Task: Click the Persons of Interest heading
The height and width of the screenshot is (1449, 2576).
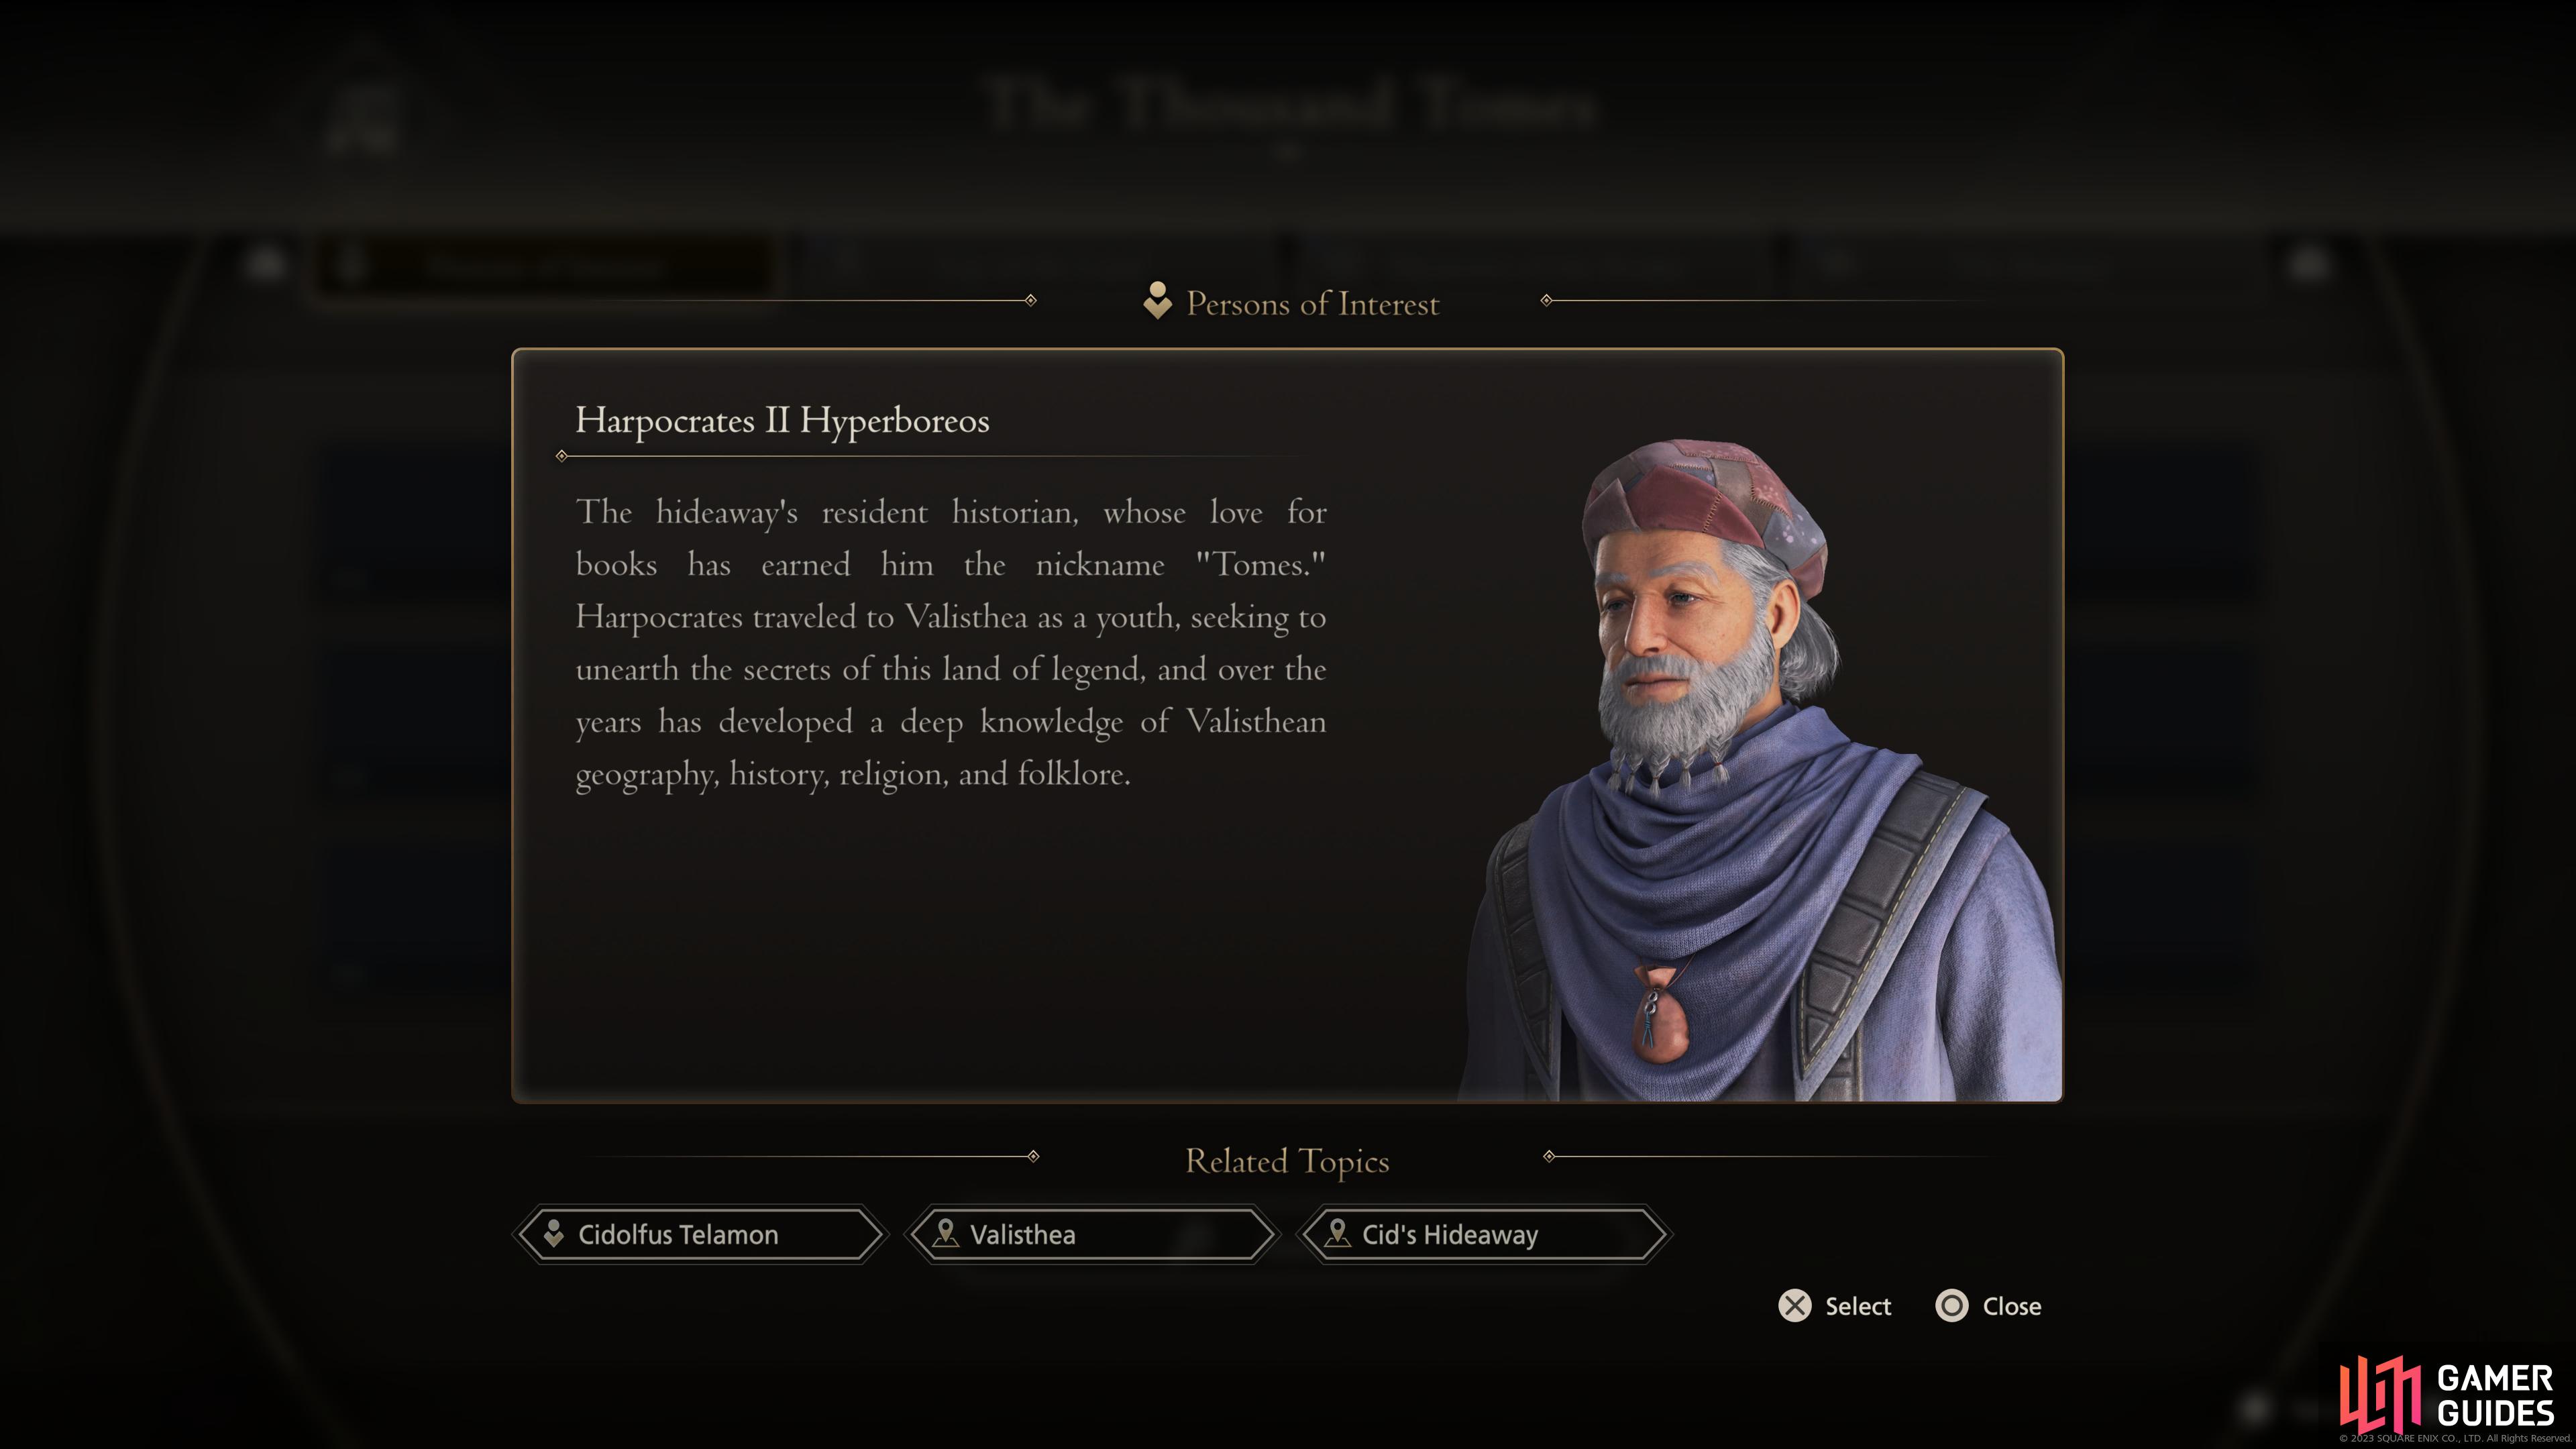Action: [x=1312, y=303]
